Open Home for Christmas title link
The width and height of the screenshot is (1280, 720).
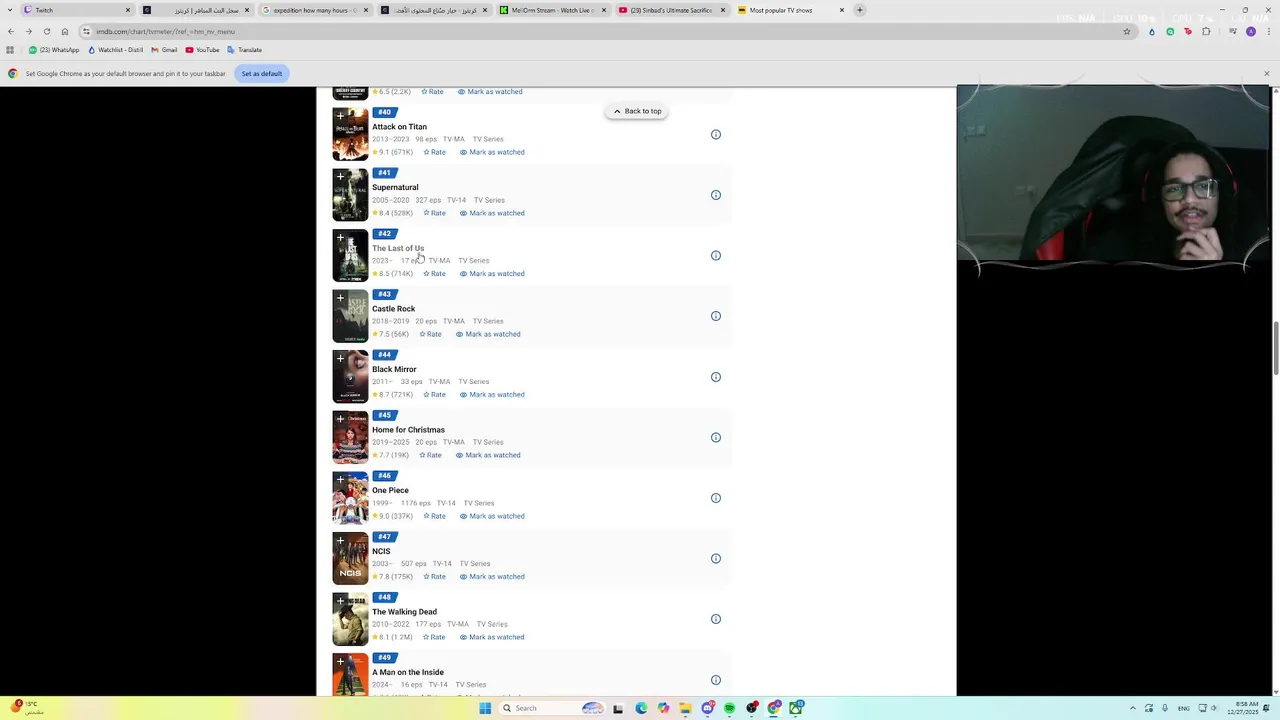[408, 430]
